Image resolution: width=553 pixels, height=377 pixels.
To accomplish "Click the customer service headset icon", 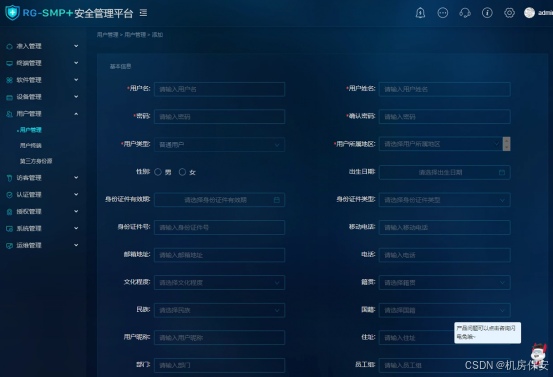I will pyautogui.click(x=465, y=13).
